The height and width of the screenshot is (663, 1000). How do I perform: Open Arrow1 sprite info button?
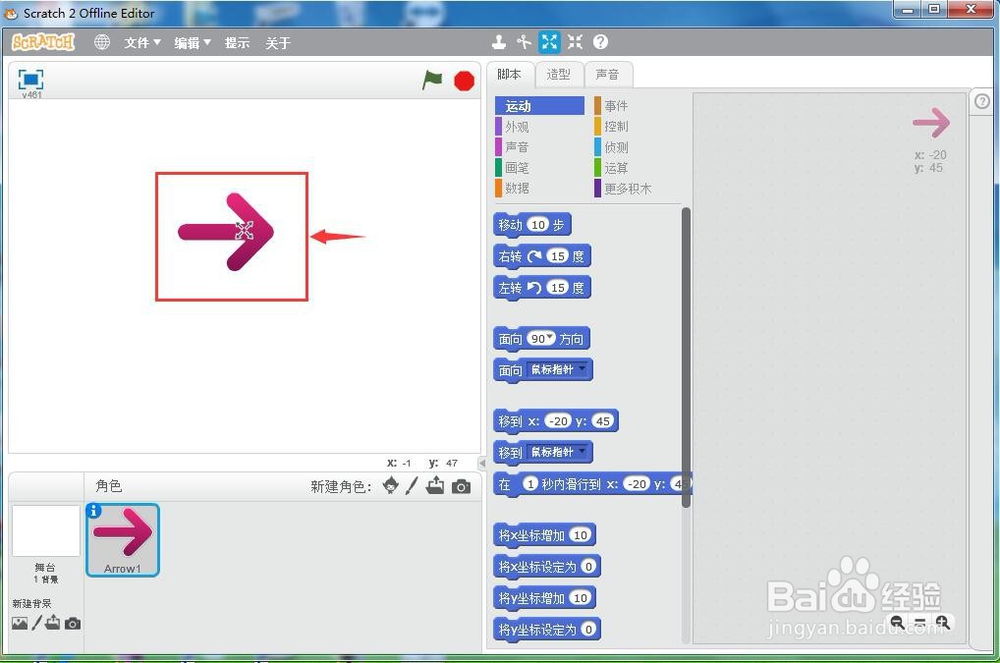[94, 511]
